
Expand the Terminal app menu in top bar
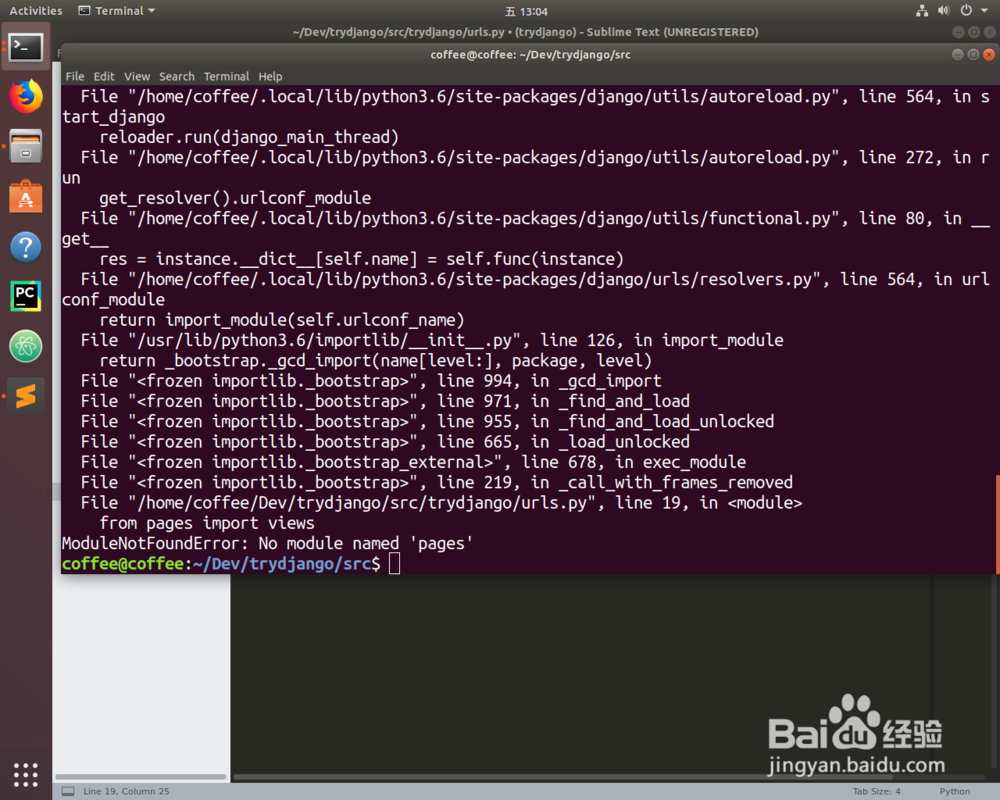pyautogui.click(x=117, y=11)
